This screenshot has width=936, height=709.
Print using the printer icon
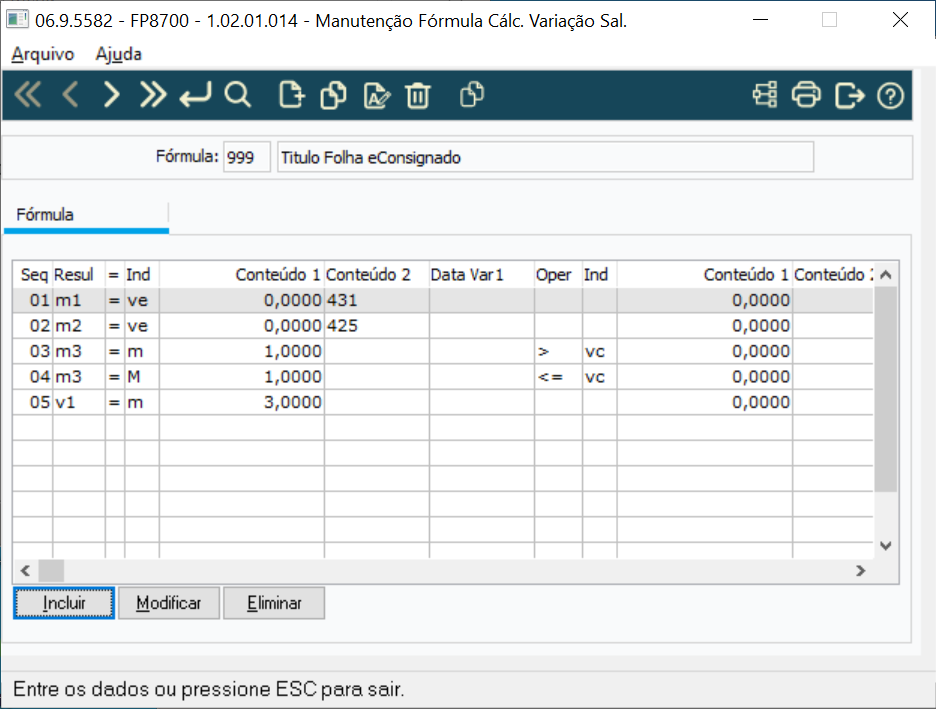coord(806,95)
